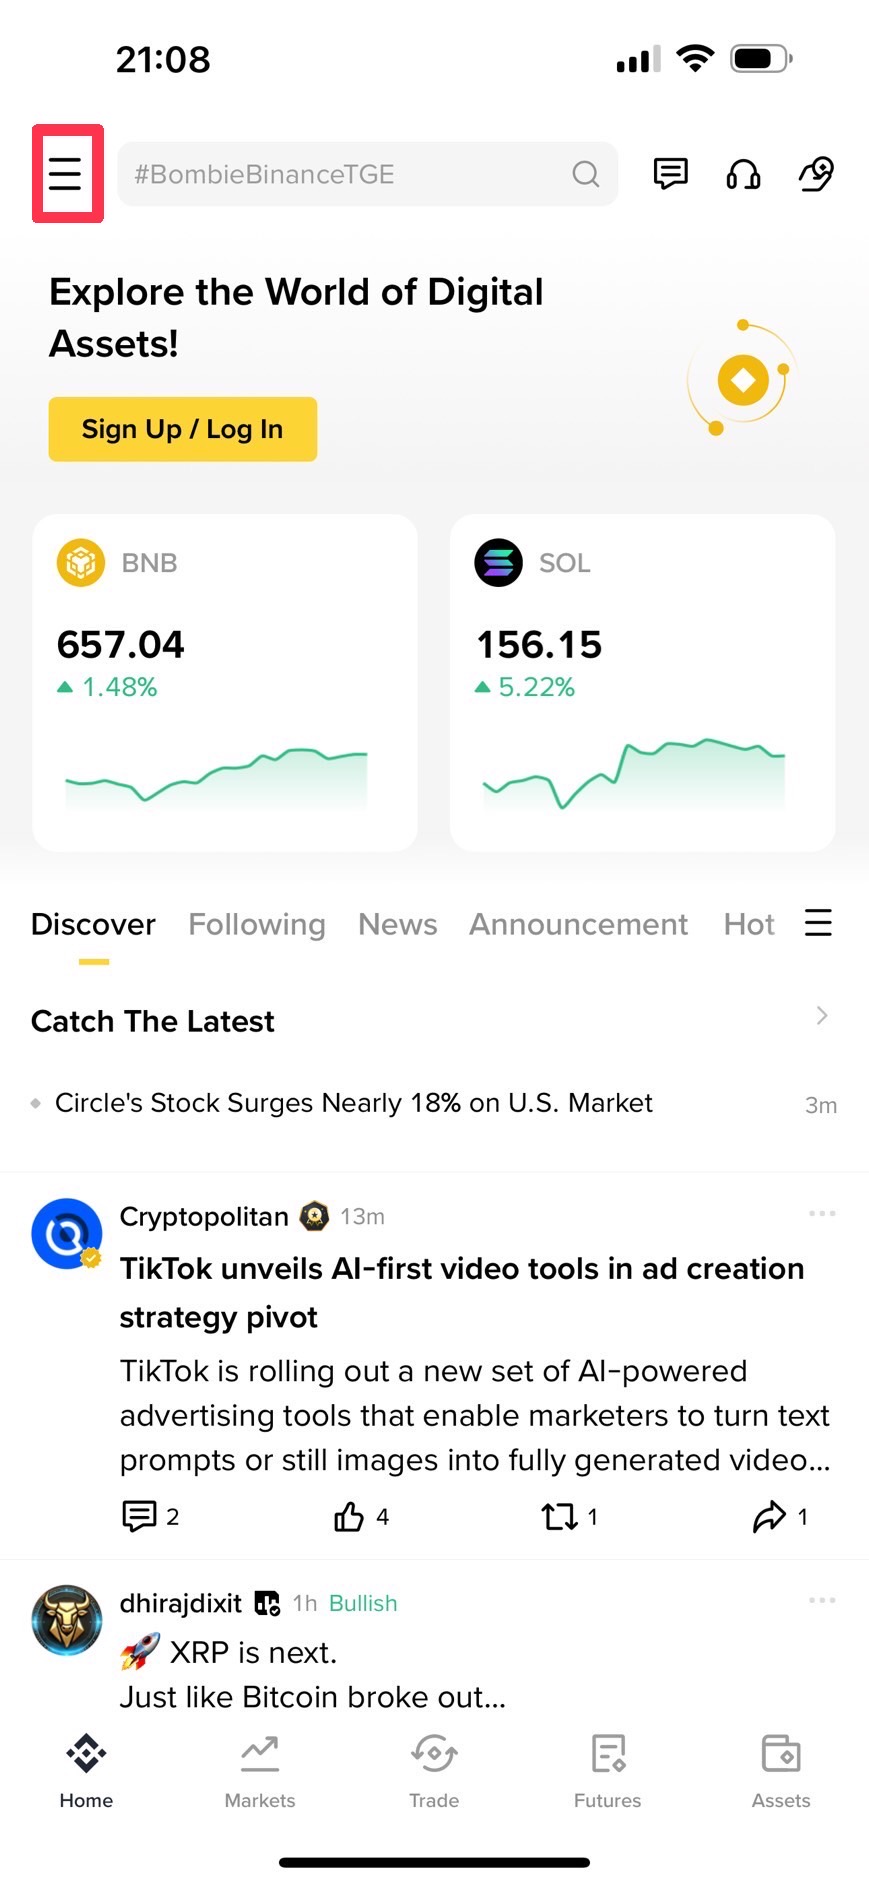The height and width of the screenshot is (1884, 869).
Task: Like the Cryptopolitan TikTok post
Action: pos(349,1517)
